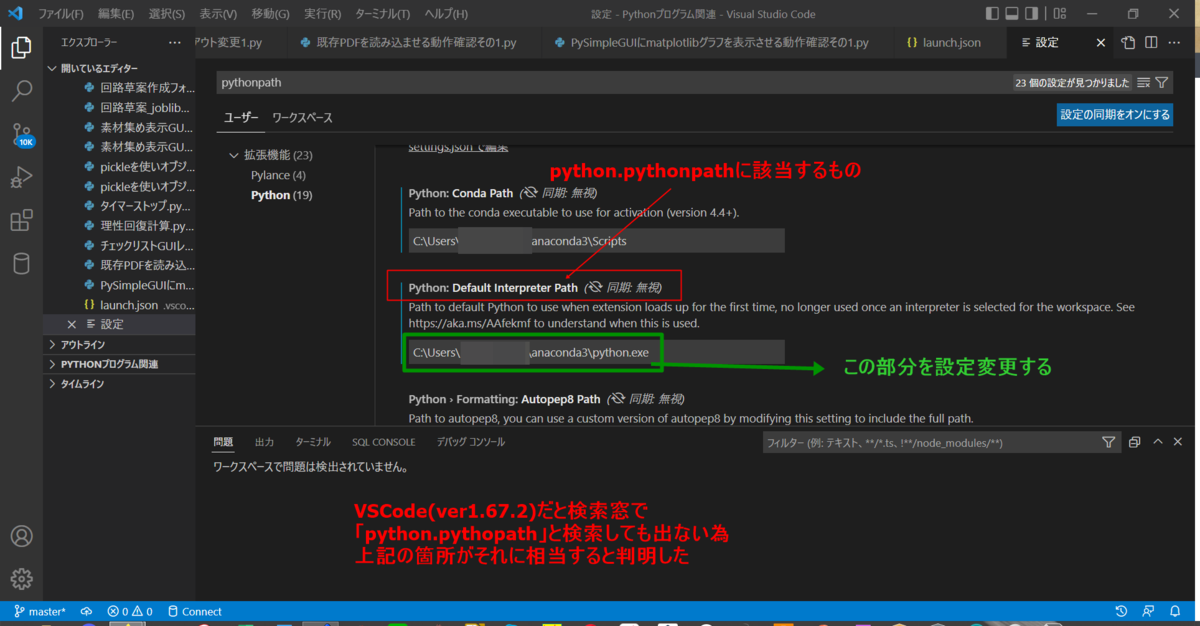Open the ターミナル(T) menu

click(383, 14)
